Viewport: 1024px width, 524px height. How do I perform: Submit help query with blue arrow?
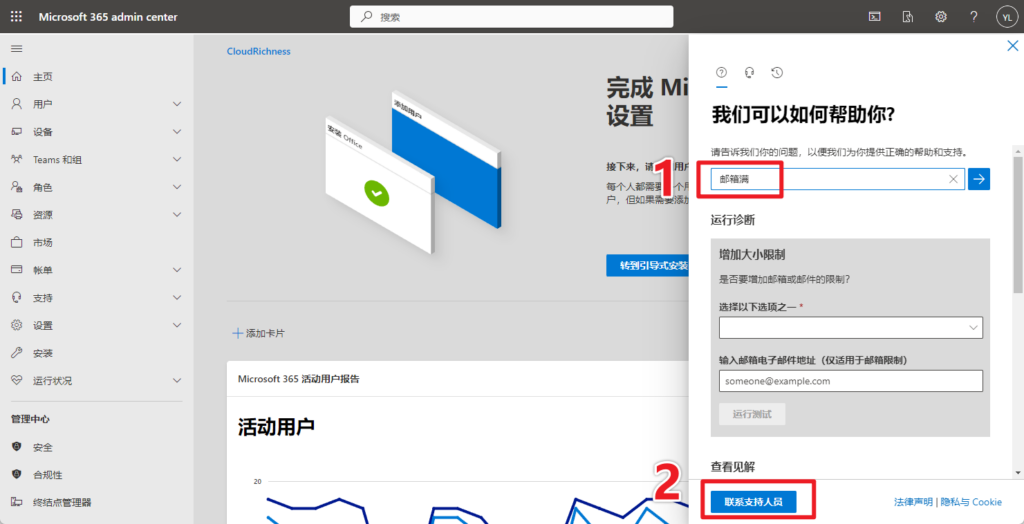point(979,179)
